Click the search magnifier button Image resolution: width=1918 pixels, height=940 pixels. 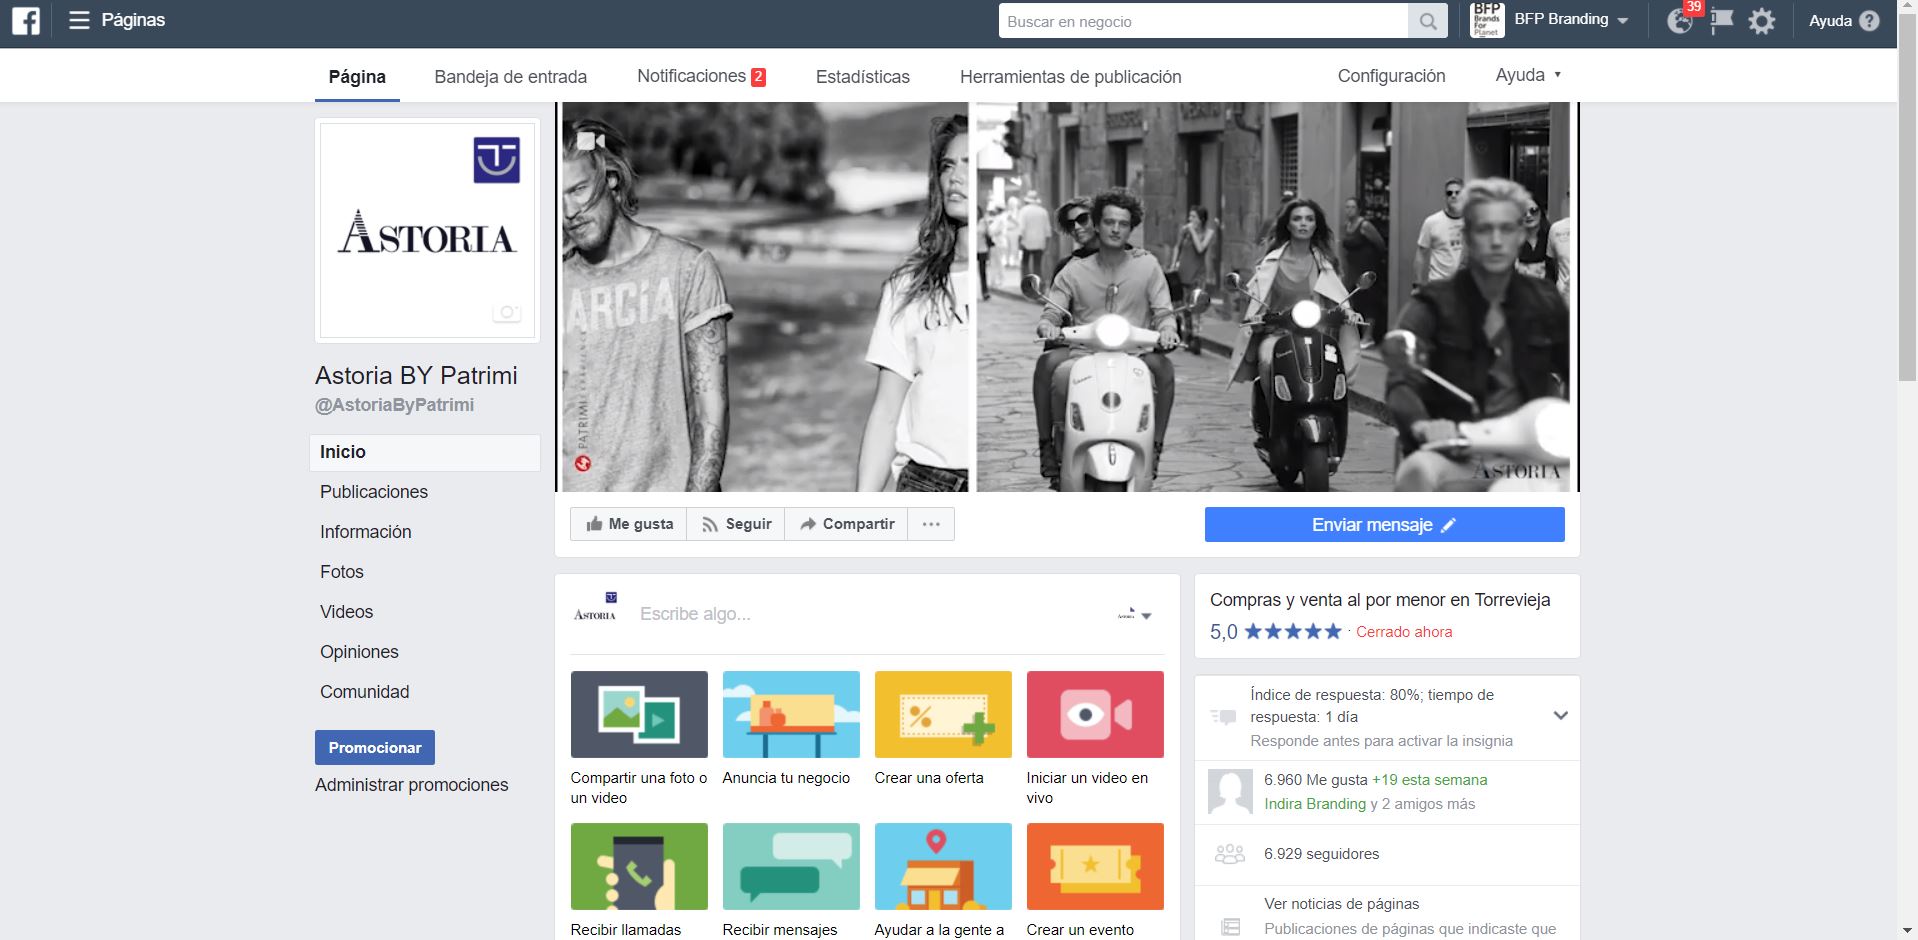coord(1428,21)
